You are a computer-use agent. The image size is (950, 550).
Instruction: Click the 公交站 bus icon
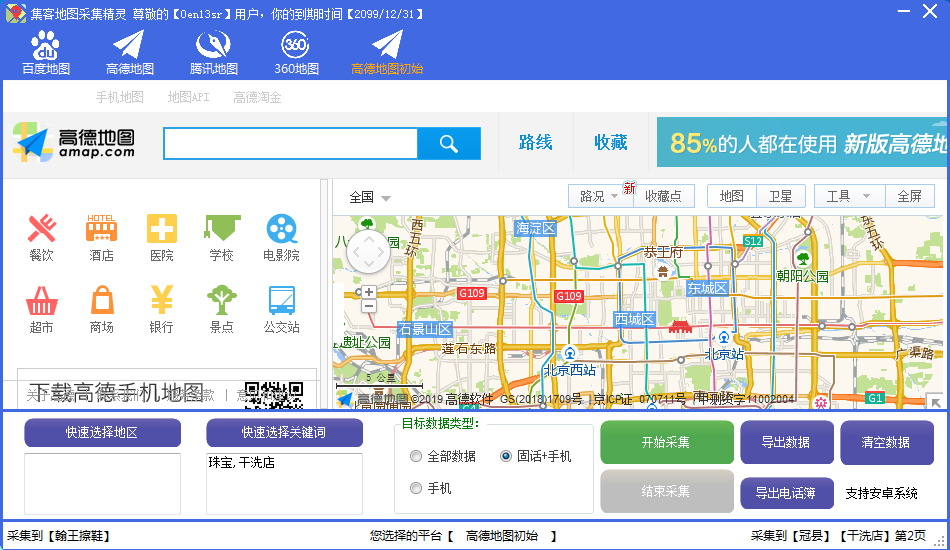pyautogui.click(x=282, y=300)
